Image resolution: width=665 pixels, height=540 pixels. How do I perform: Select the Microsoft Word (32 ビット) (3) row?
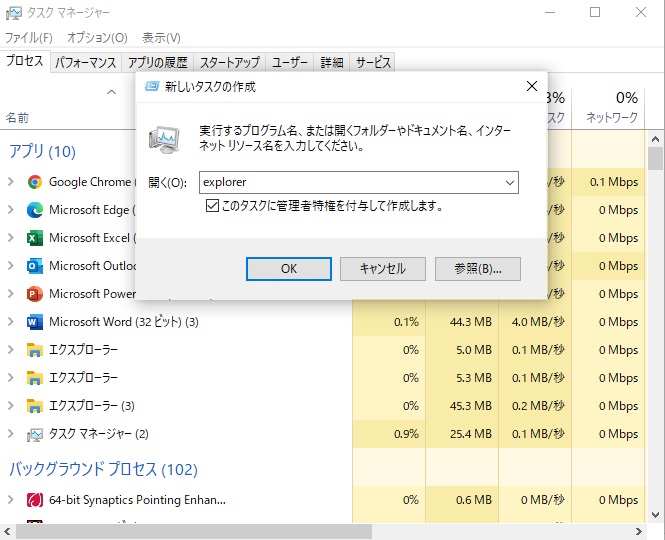pos(322,322)
